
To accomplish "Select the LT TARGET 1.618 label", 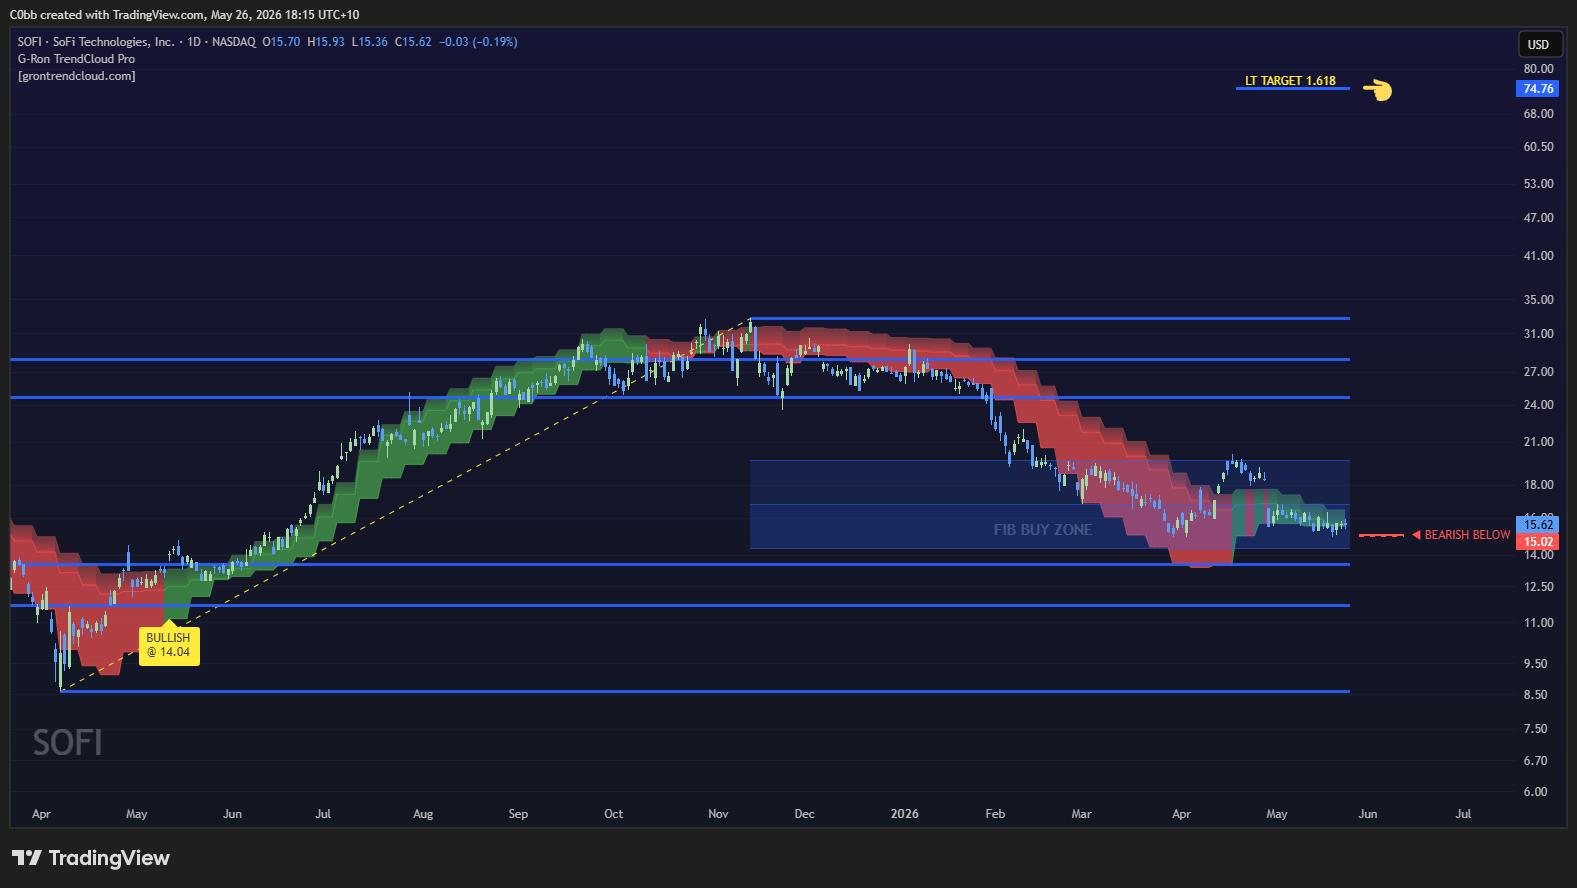I will 1290,81.
